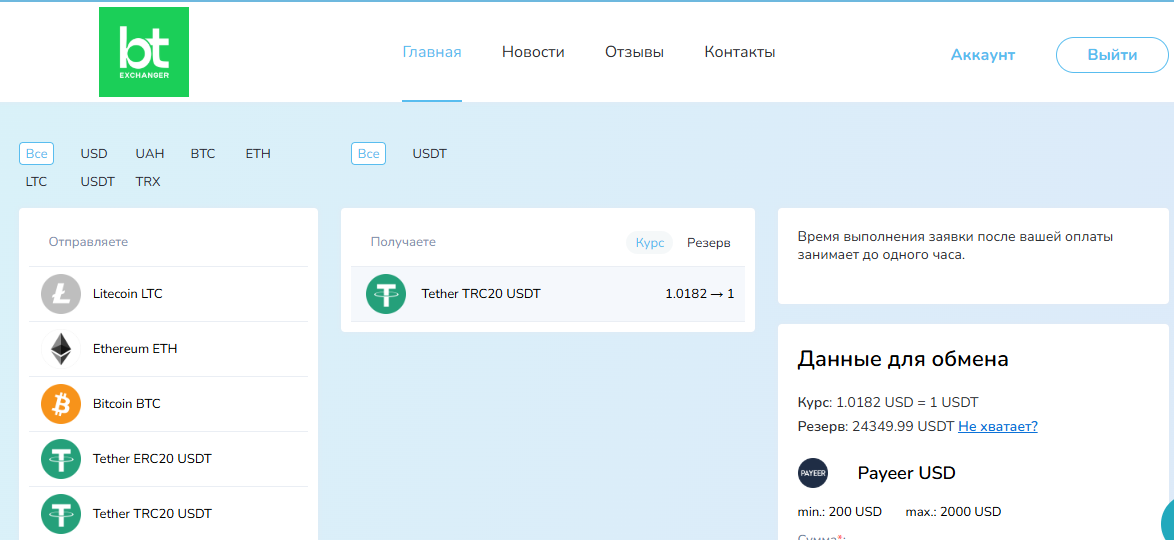Viewport: 1174px width, 540px height.
Task: Filter send currencies by BTC
Action: 203,154
